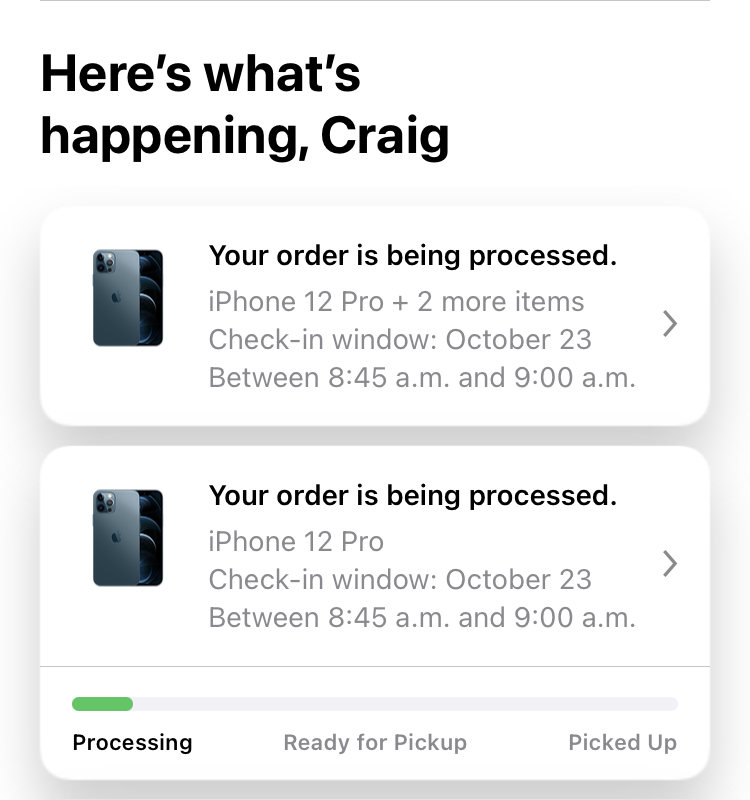This screenshot has height=800, width=750.
Task: Click Apple logo on first iPhone thumbnail
Action: (116, 297)
